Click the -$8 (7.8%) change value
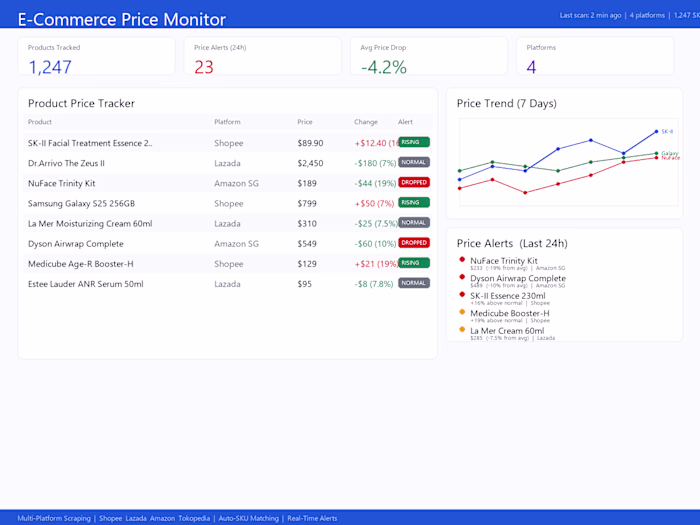The image size is (700, 525). pyautogui.click(x=374, y=284)
